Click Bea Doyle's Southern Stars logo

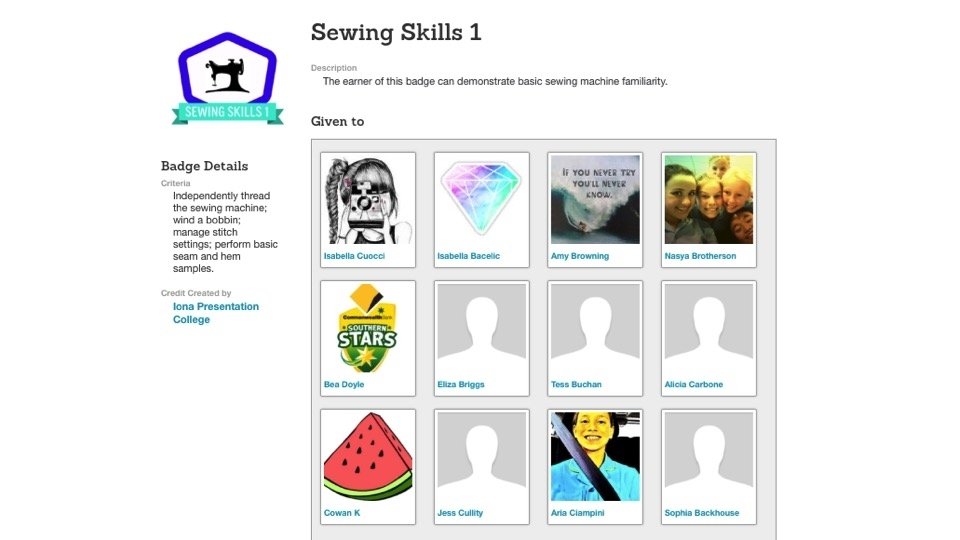pyautogui.click(x=368, y=328)
